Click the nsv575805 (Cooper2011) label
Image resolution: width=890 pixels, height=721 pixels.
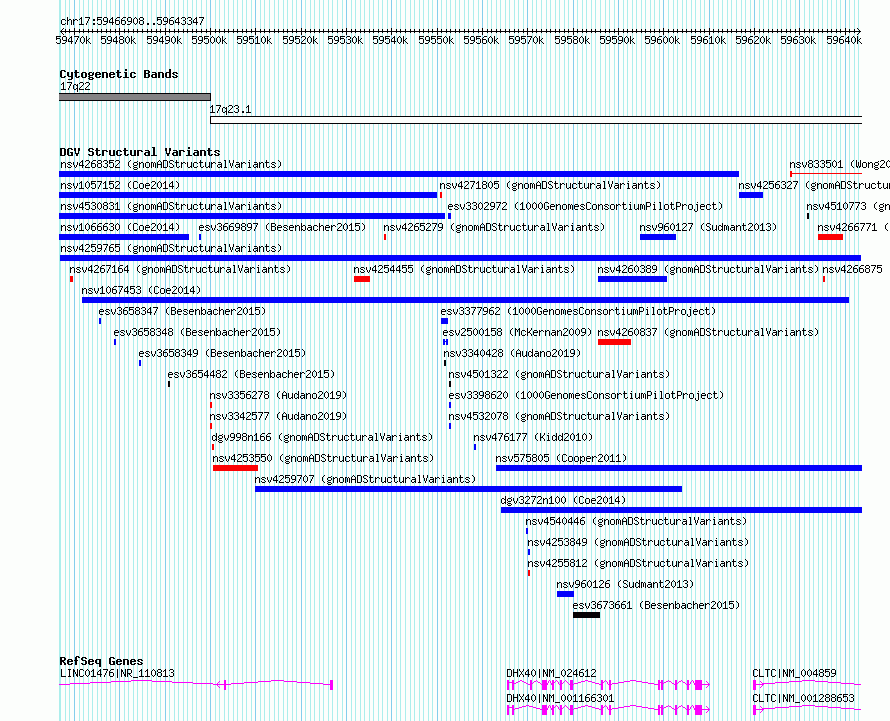pos(561,458)
